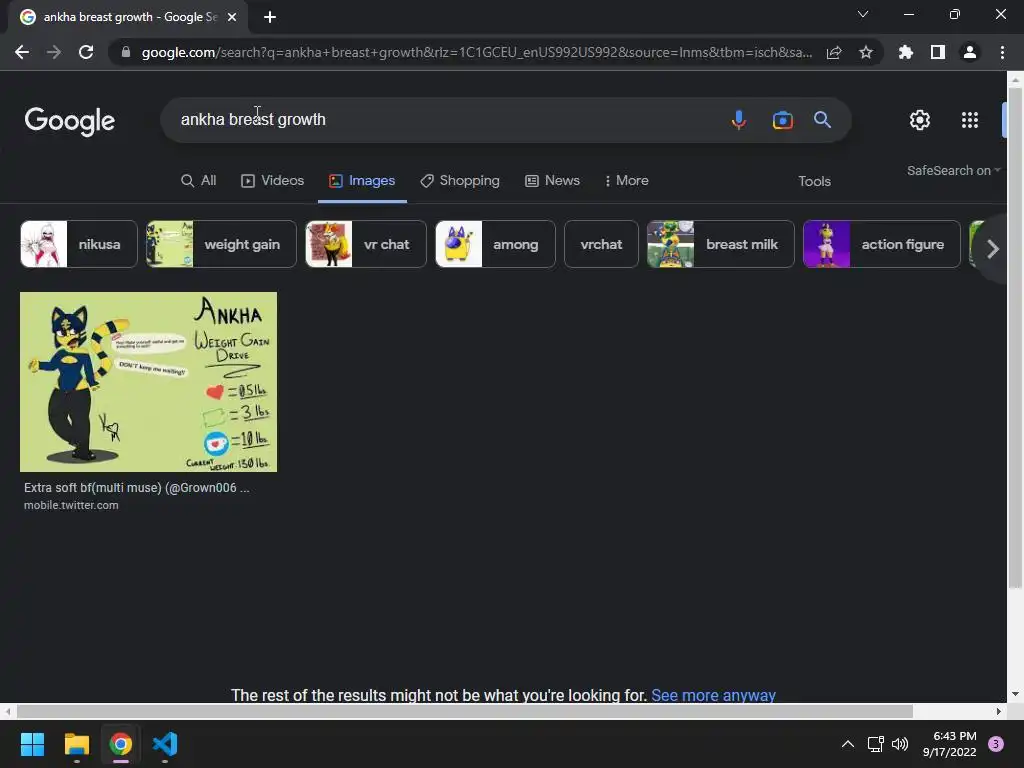Screen dimensions: 1024x768
Task: Start voice search with microphone
Action: coord(739,120)
